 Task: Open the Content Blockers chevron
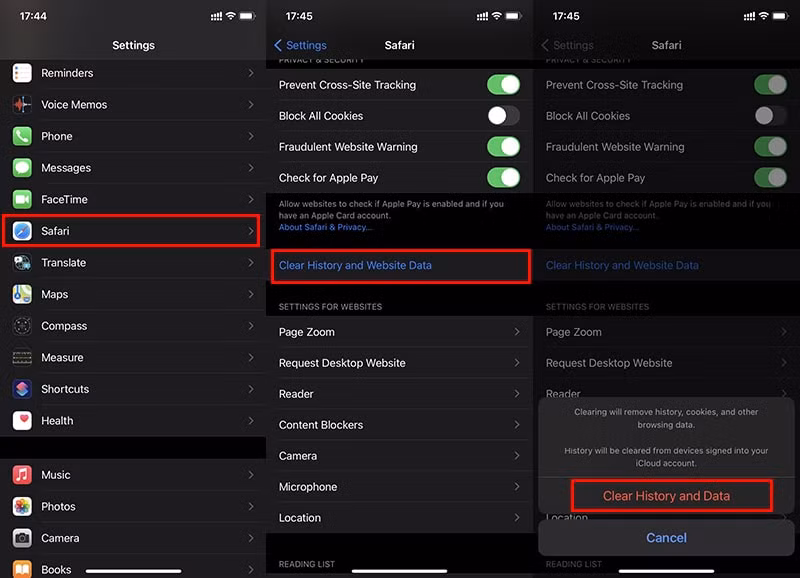(517, 425)
